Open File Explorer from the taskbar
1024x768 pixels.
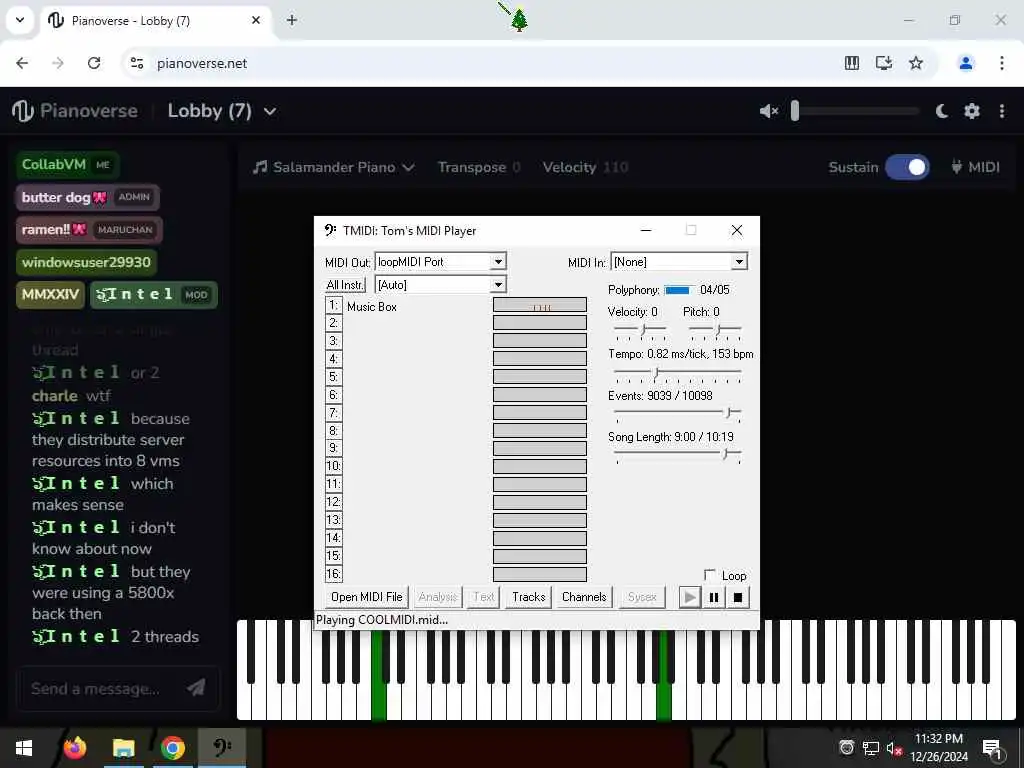point(123,748)
